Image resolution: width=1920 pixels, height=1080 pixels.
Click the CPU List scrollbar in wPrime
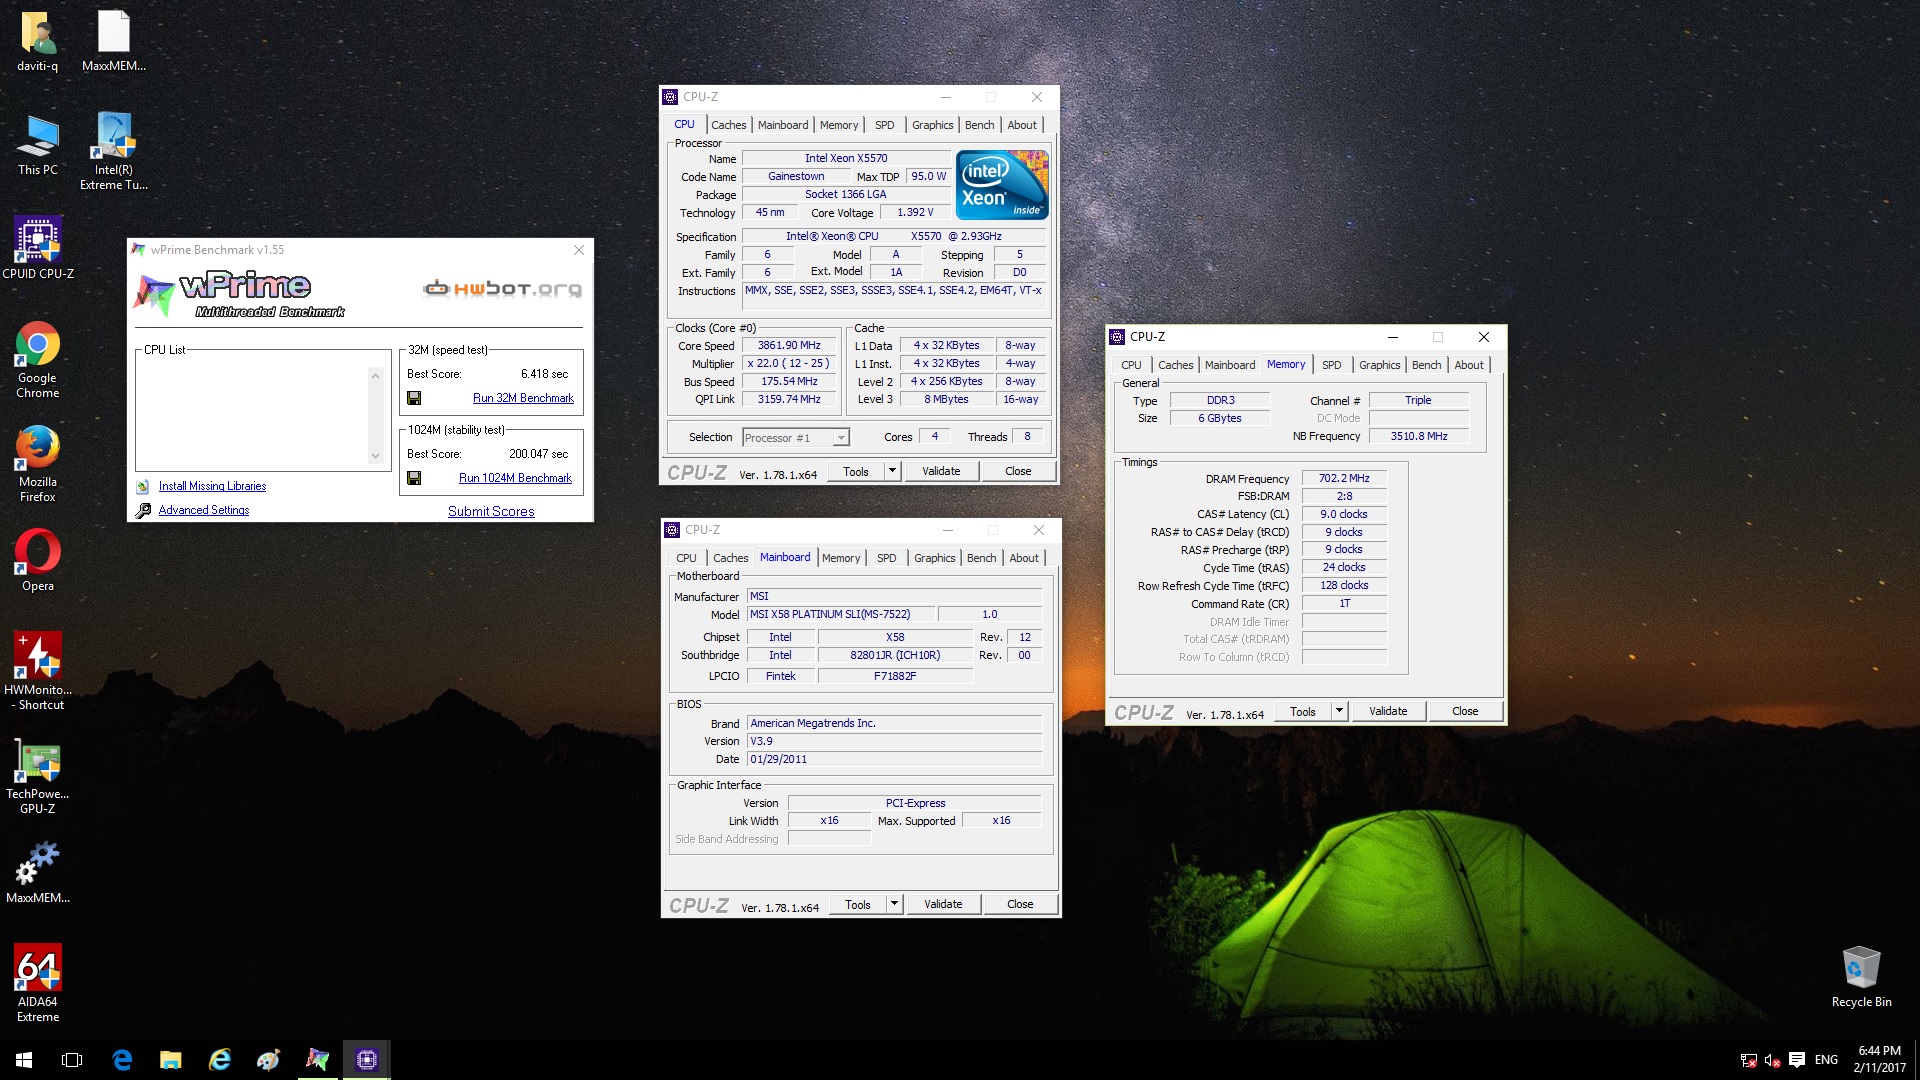click(375, 415)
